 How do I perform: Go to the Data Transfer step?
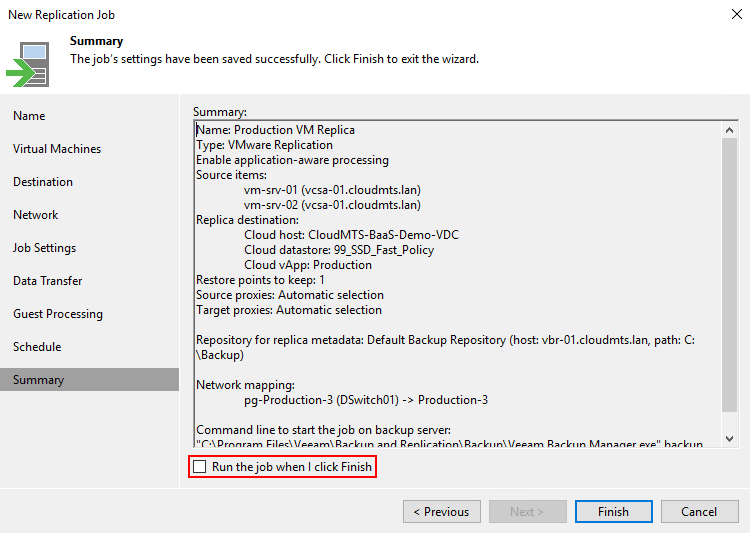pos(48,281)
